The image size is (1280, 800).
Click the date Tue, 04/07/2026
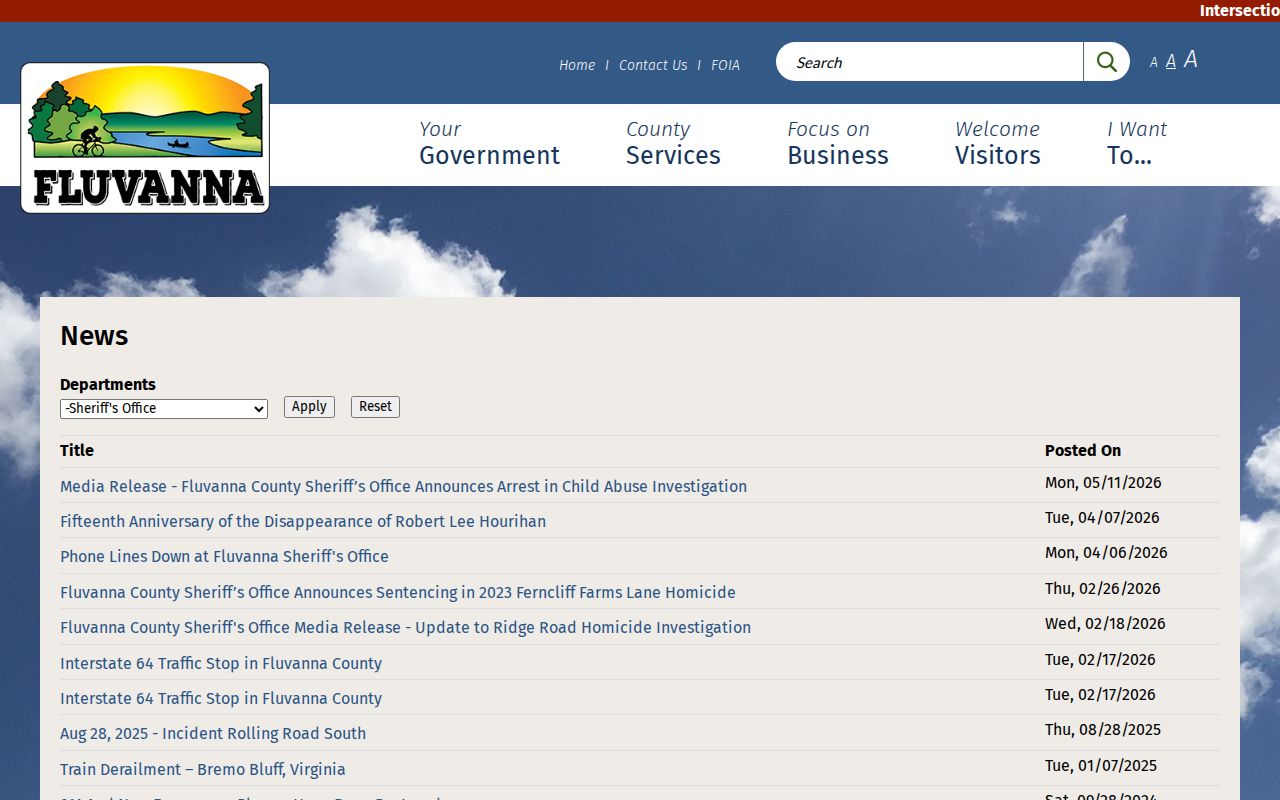pos(1102,518)
